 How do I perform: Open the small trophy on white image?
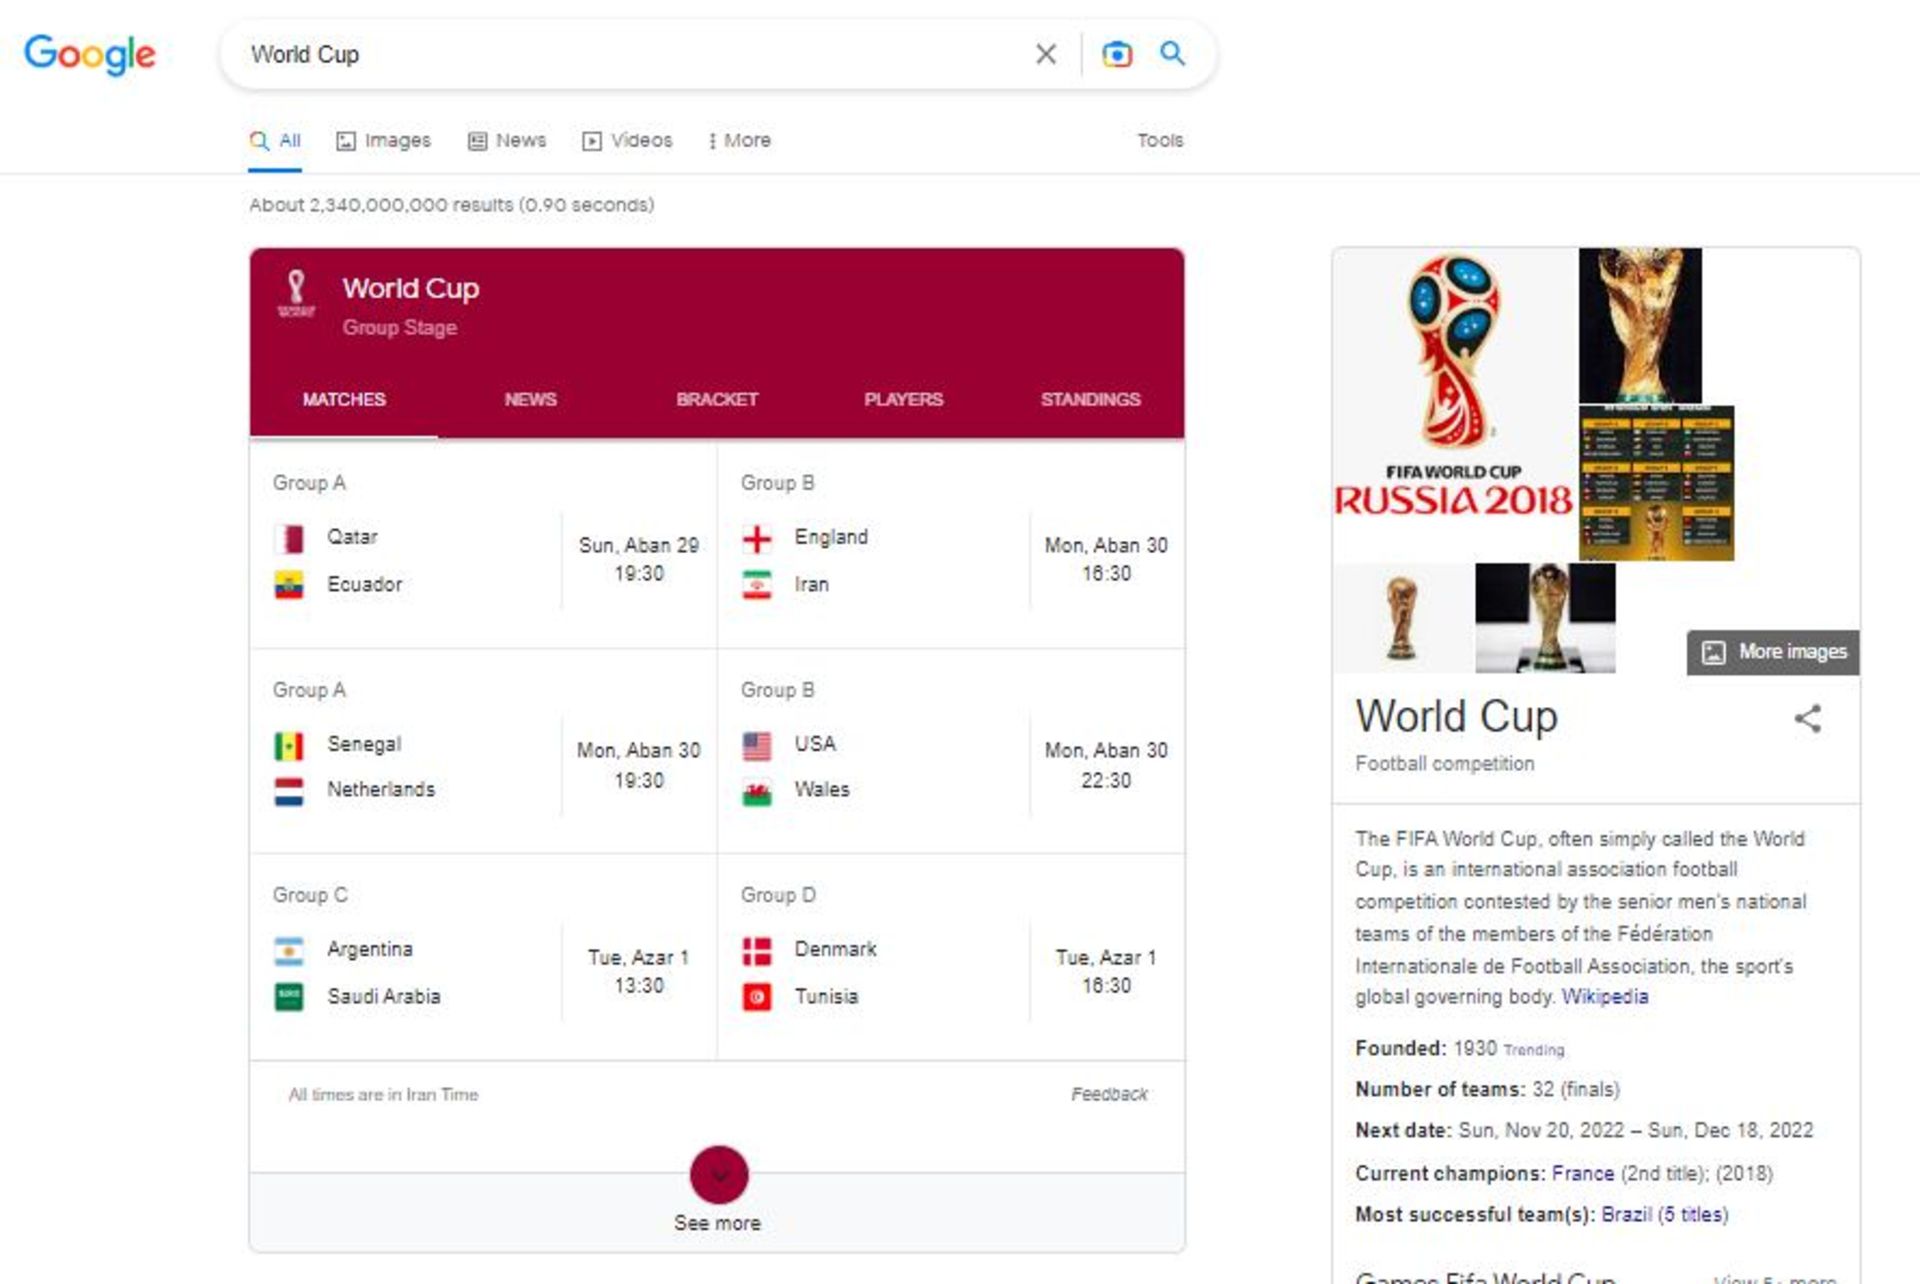click(1403, 618)
